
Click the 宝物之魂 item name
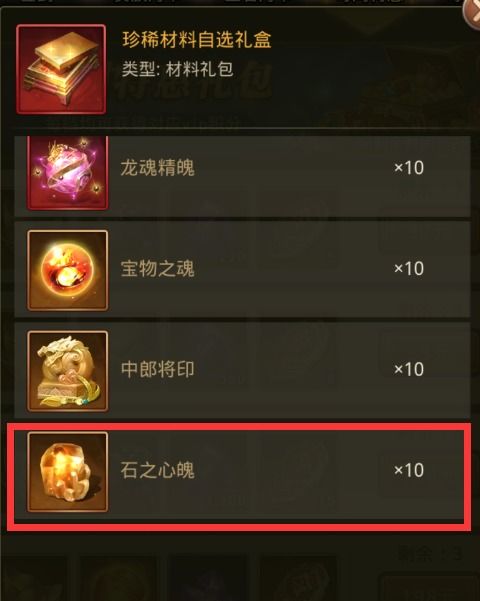158,268
